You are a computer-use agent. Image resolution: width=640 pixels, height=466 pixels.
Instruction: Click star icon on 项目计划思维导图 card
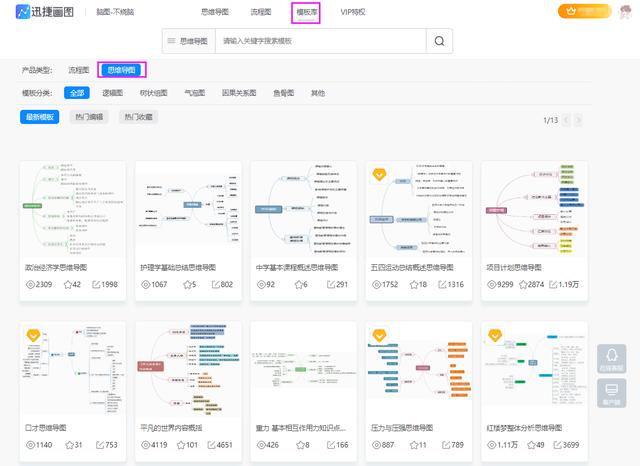pyautogui.click(x=523, y=284)
